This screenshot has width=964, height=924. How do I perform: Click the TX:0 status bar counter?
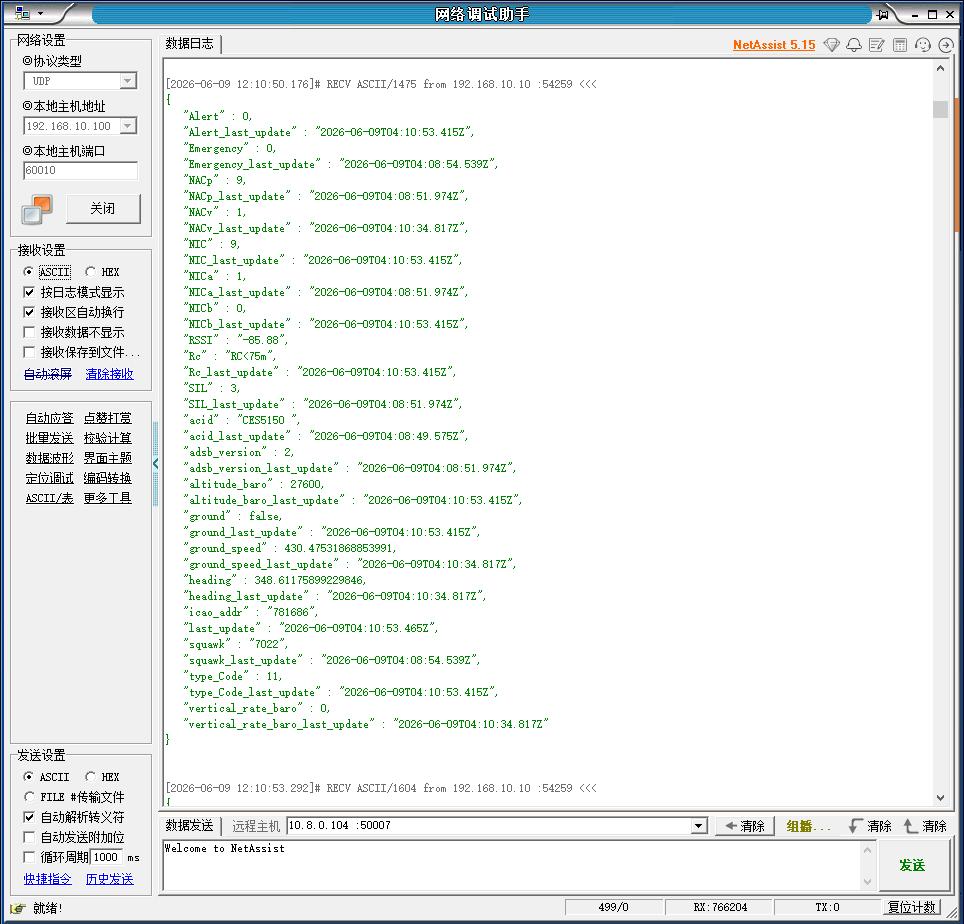[x=828, y=907]
